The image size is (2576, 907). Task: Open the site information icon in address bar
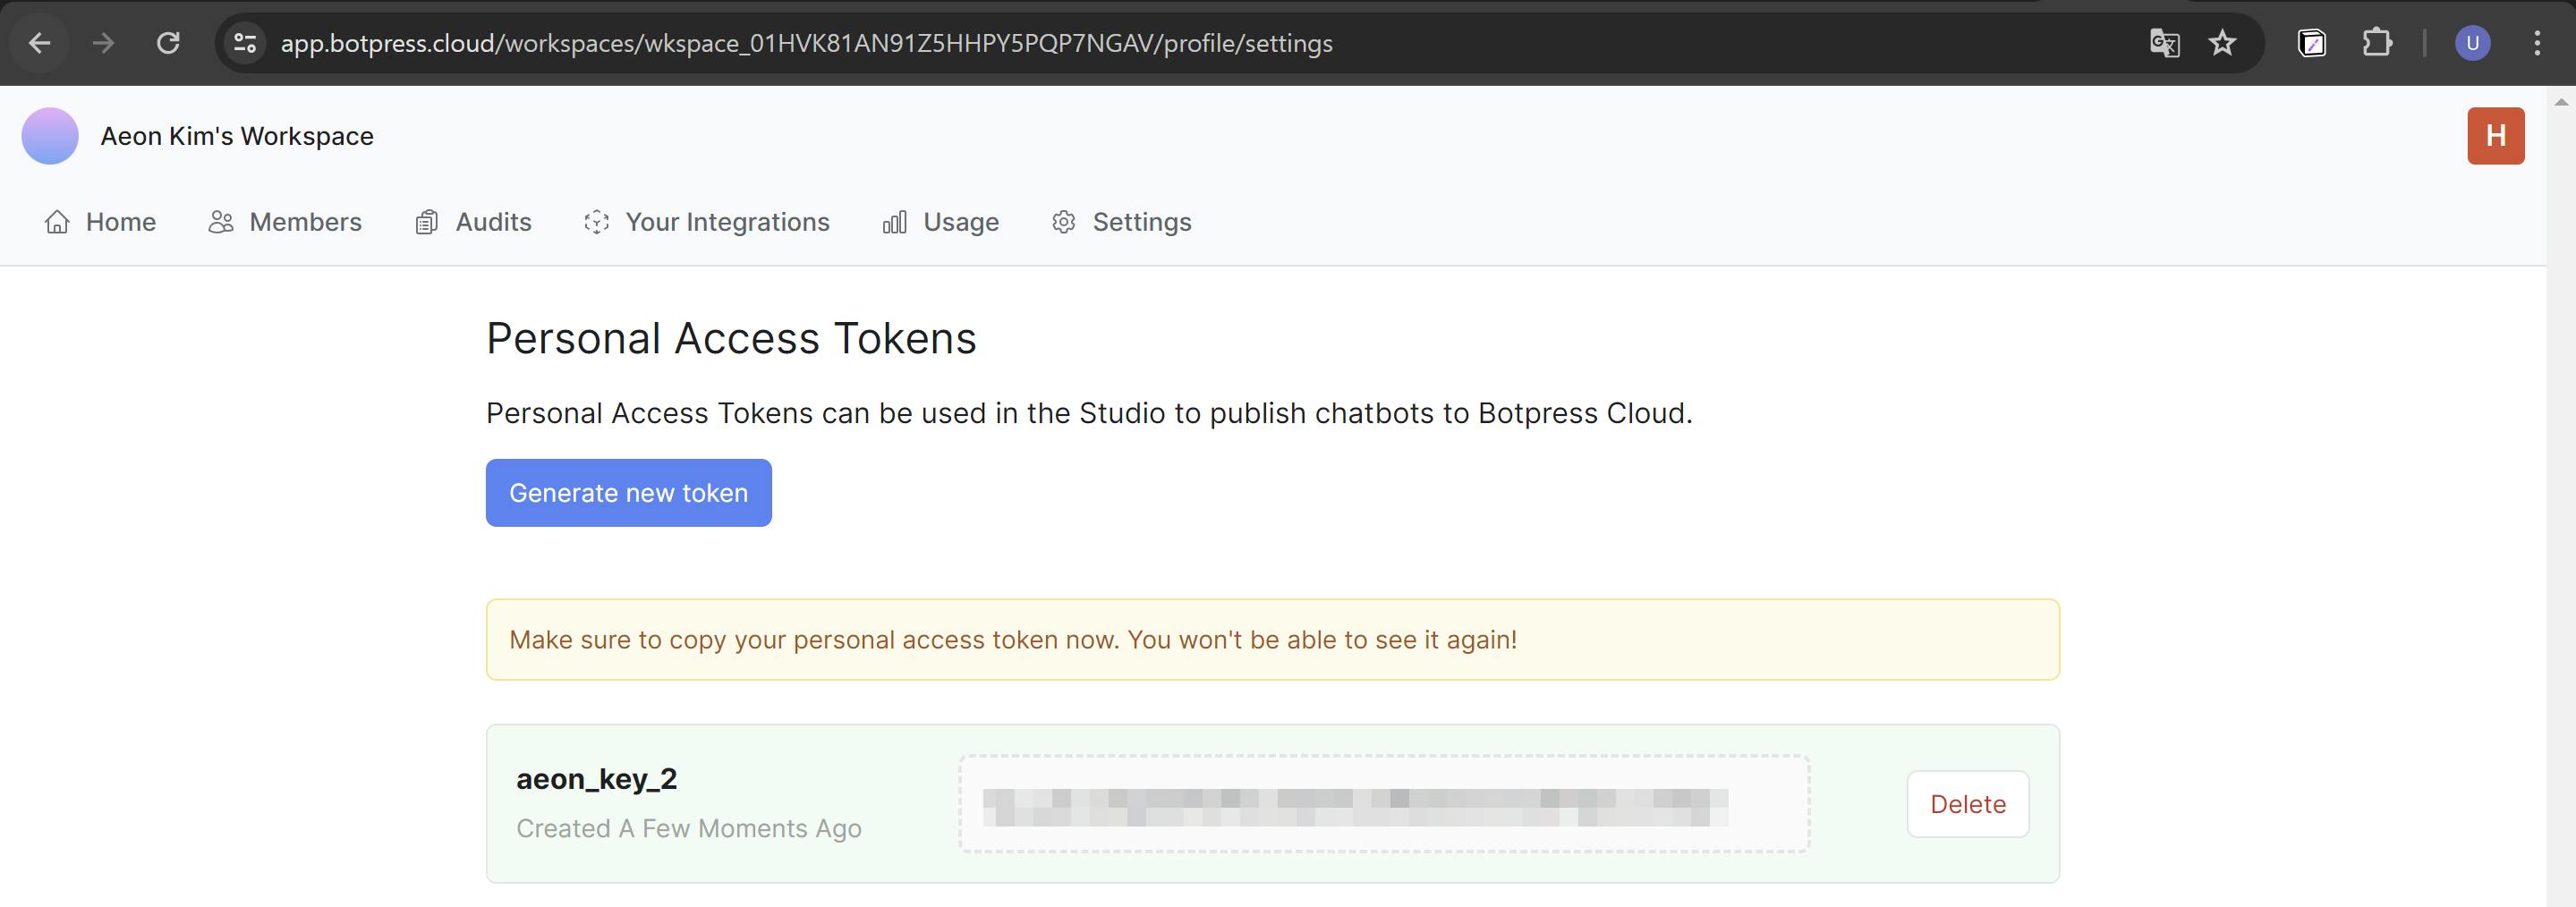pyautogui.click(x=245, y=43)
